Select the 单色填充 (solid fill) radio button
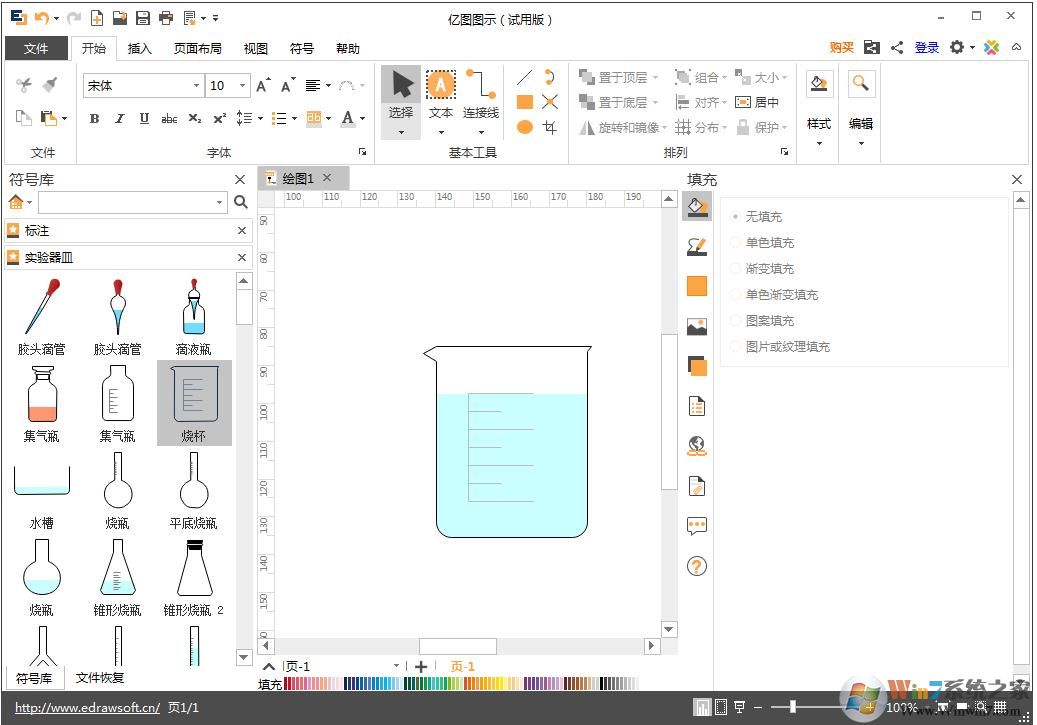Image resolution: width=1037 pixels, height=725 pixels. 736,242
